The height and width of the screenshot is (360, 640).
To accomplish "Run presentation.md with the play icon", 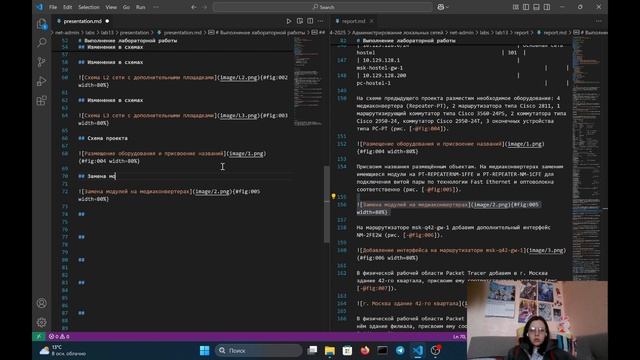I will (289, 21).
